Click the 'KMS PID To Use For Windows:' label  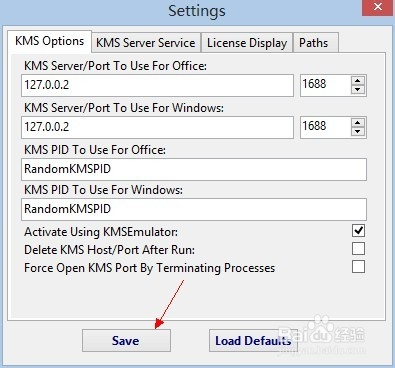click(x=103, y=190)
